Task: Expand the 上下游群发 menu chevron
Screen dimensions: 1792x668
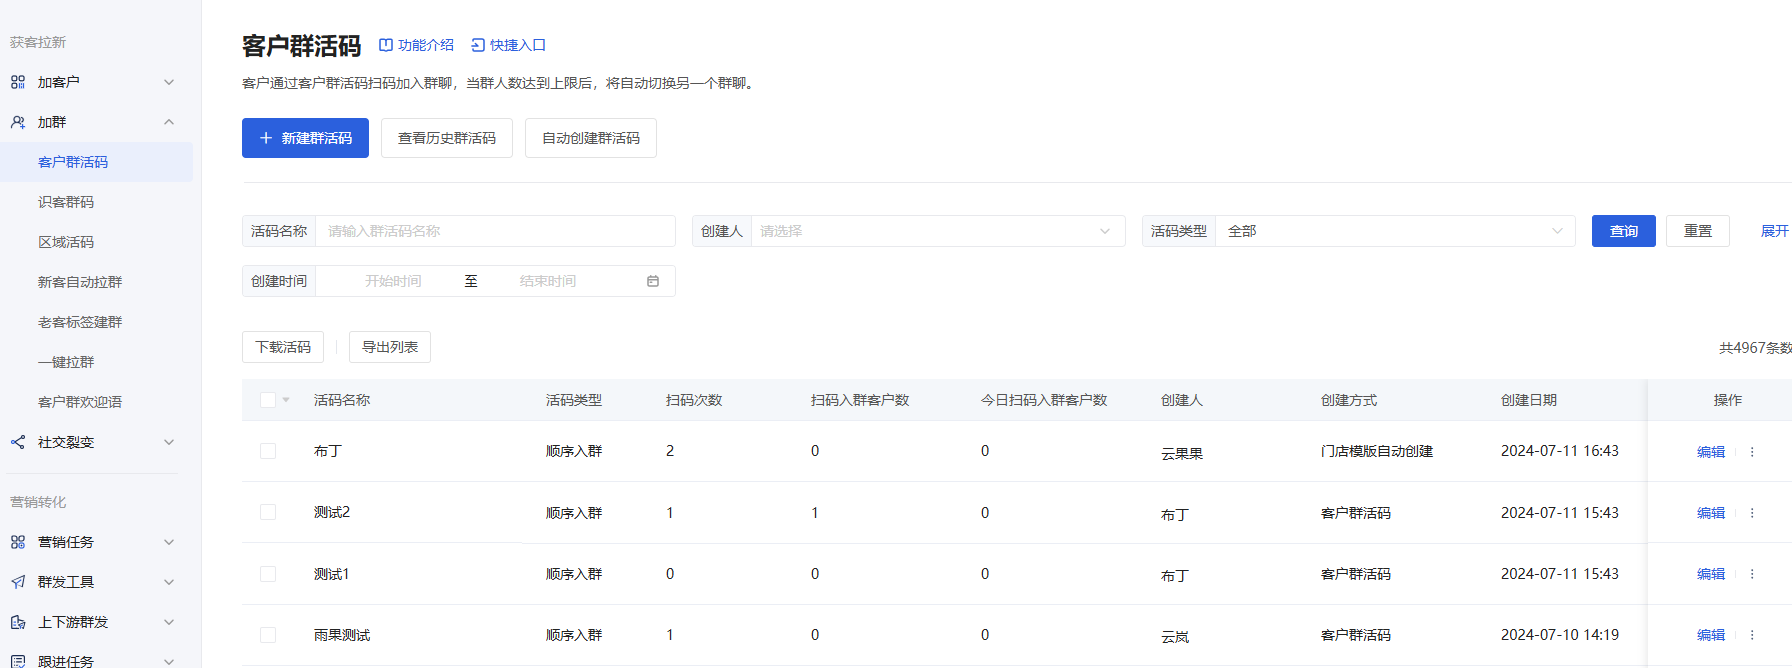Action: [x=169, y=622]
